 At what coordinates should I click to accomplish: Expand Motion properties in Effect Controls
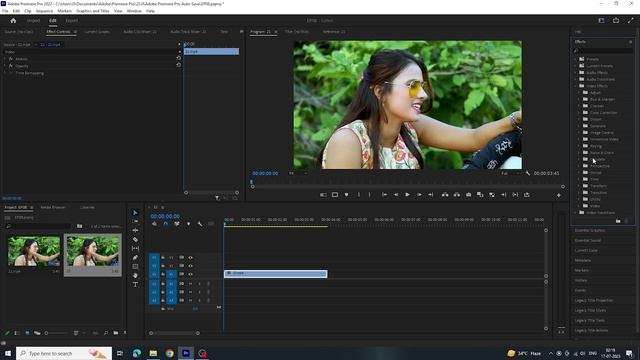[x=5, y=59]
